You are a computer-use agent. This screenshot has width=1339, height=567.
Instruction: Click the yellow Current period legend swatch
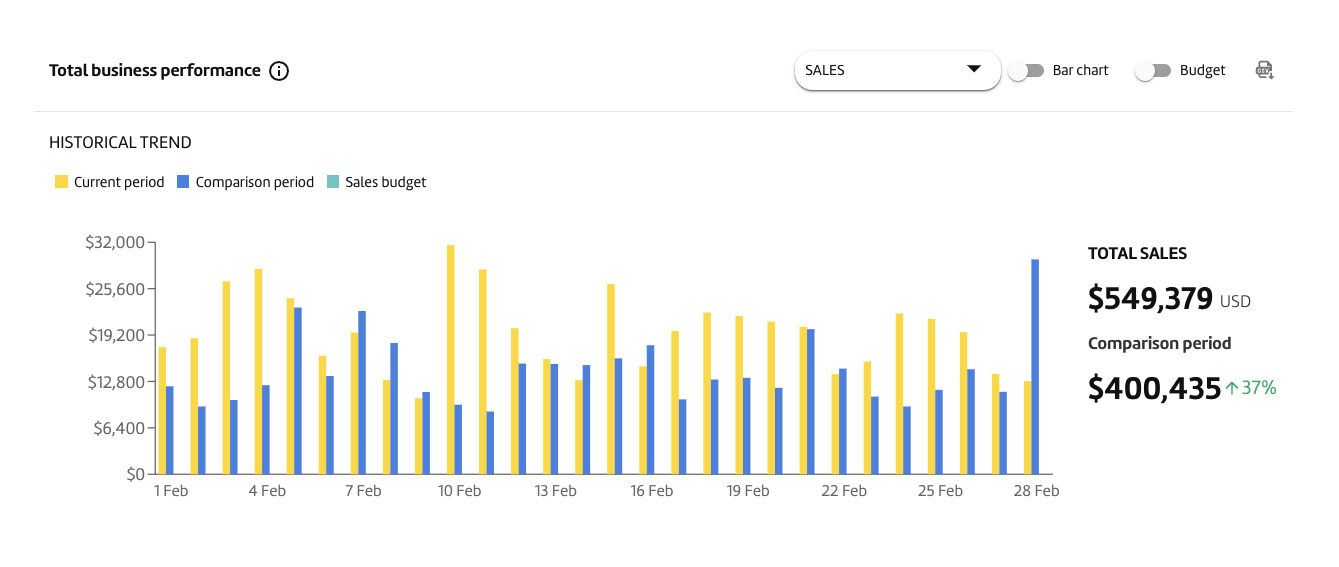coord(61,182)
